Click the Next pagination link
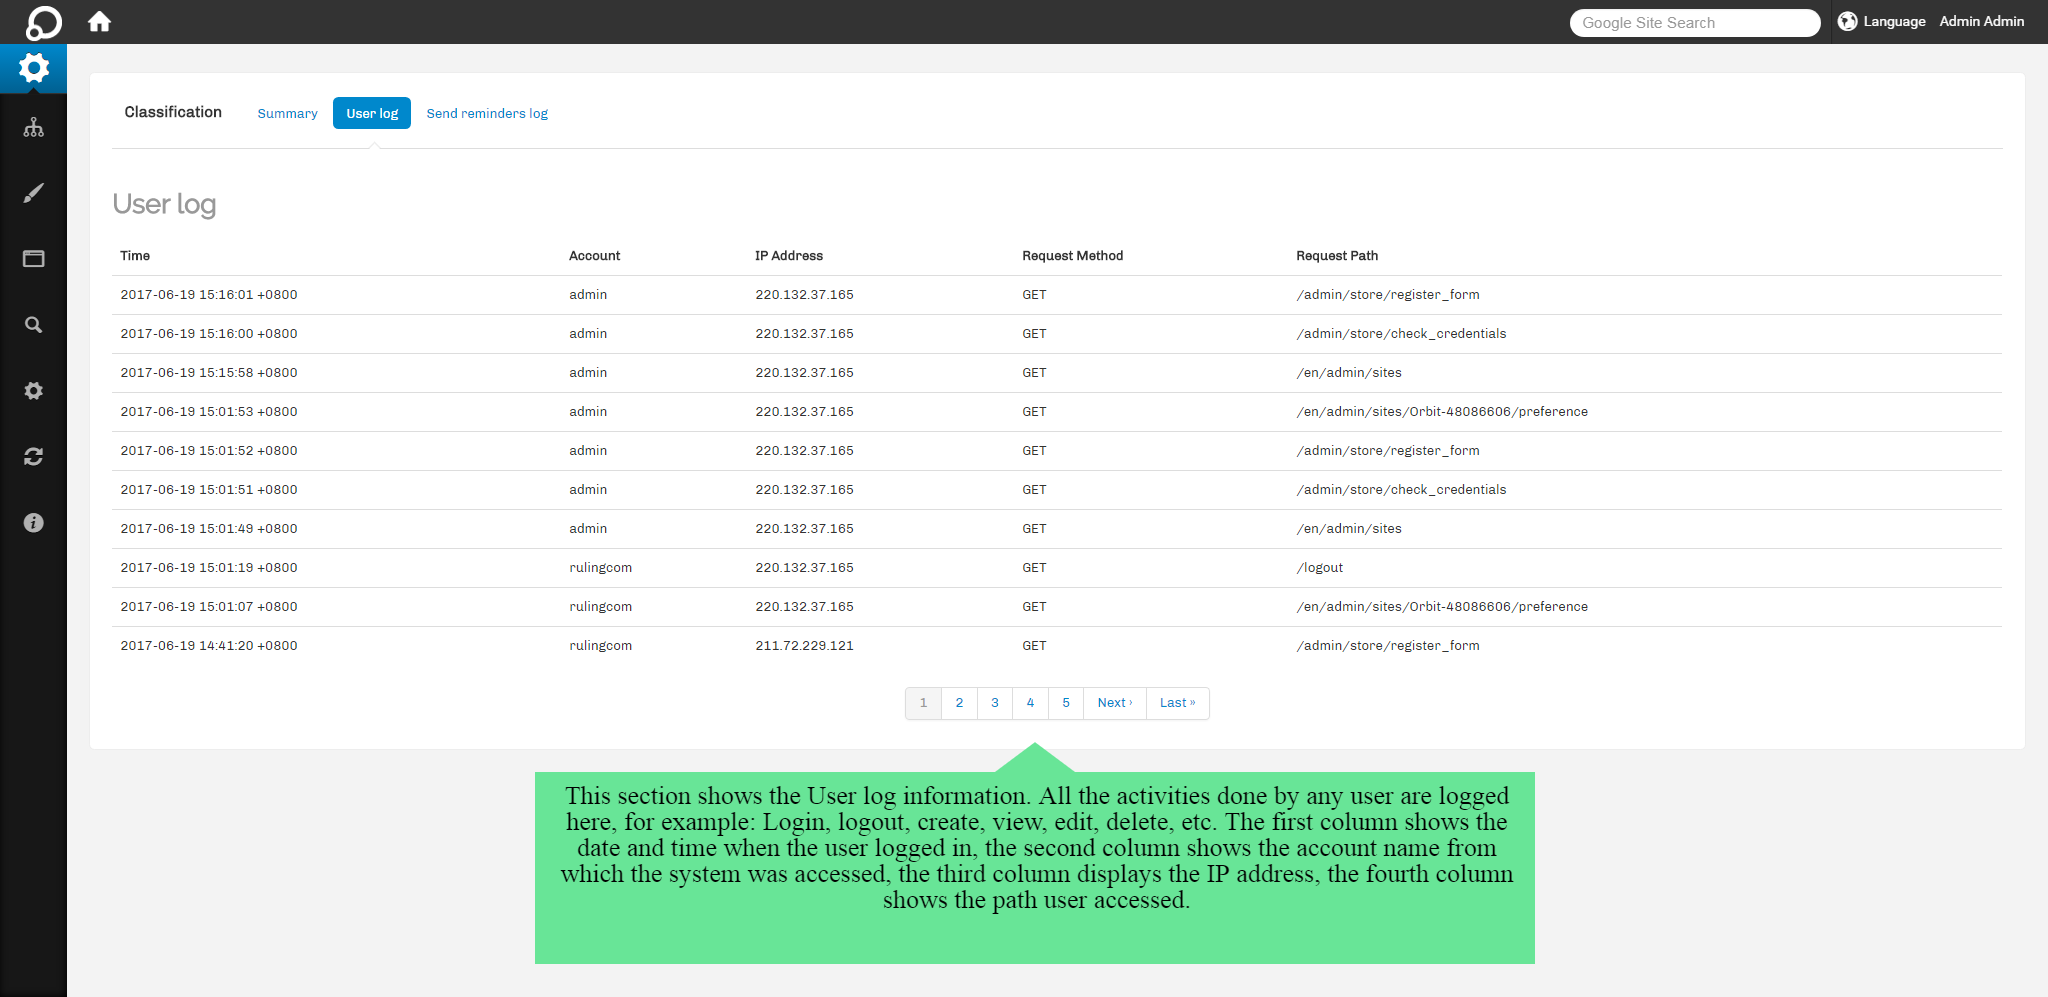 (1114, 703)
